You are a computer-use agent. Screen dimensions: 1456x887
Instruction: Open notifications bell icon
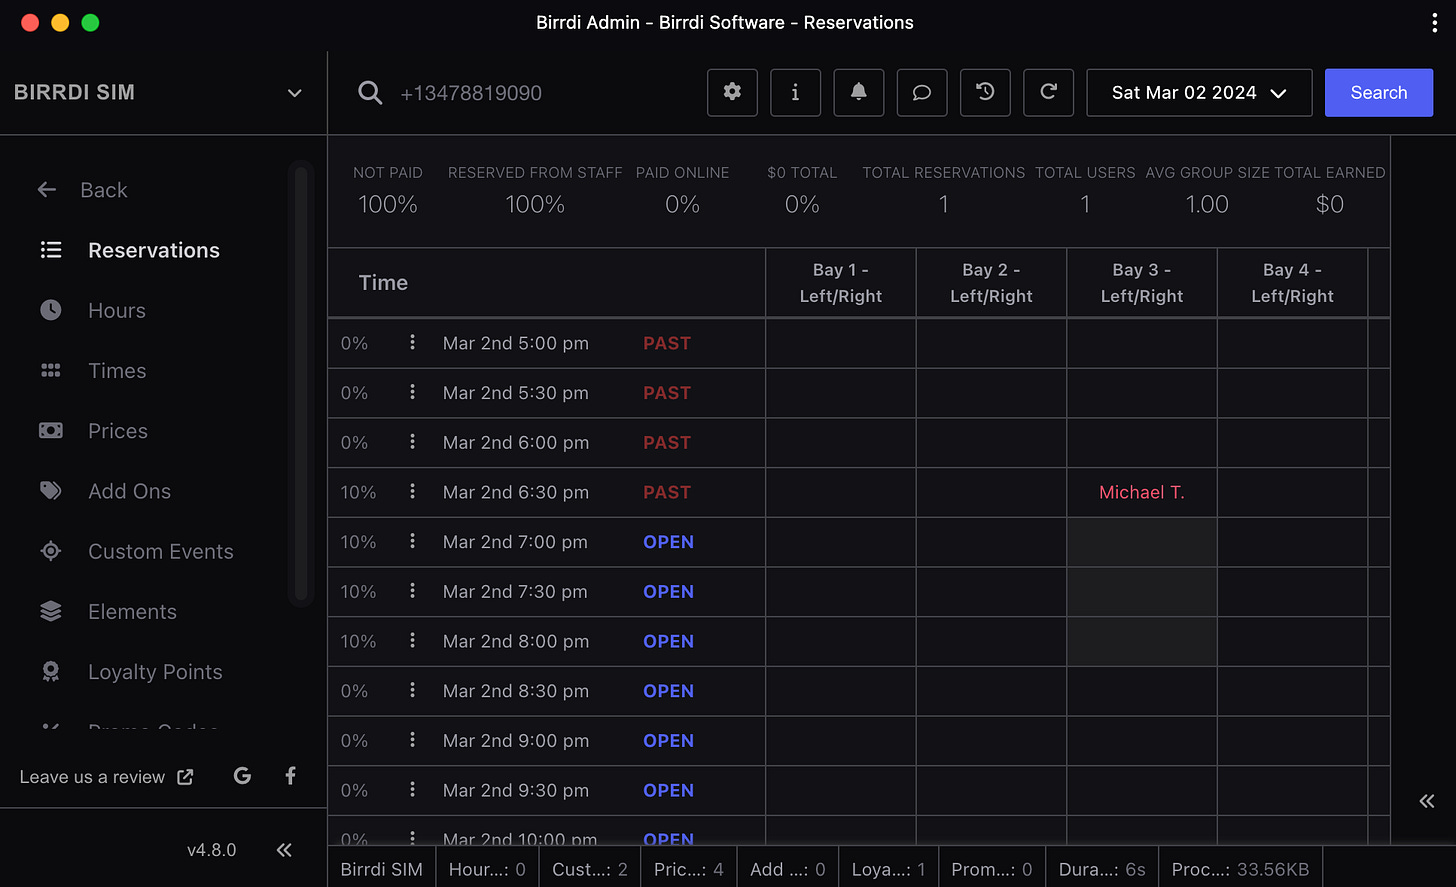(858, 93)
